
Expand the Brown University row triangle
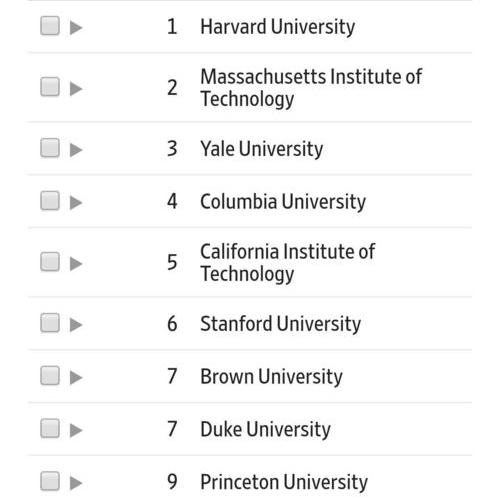[76, 378]
